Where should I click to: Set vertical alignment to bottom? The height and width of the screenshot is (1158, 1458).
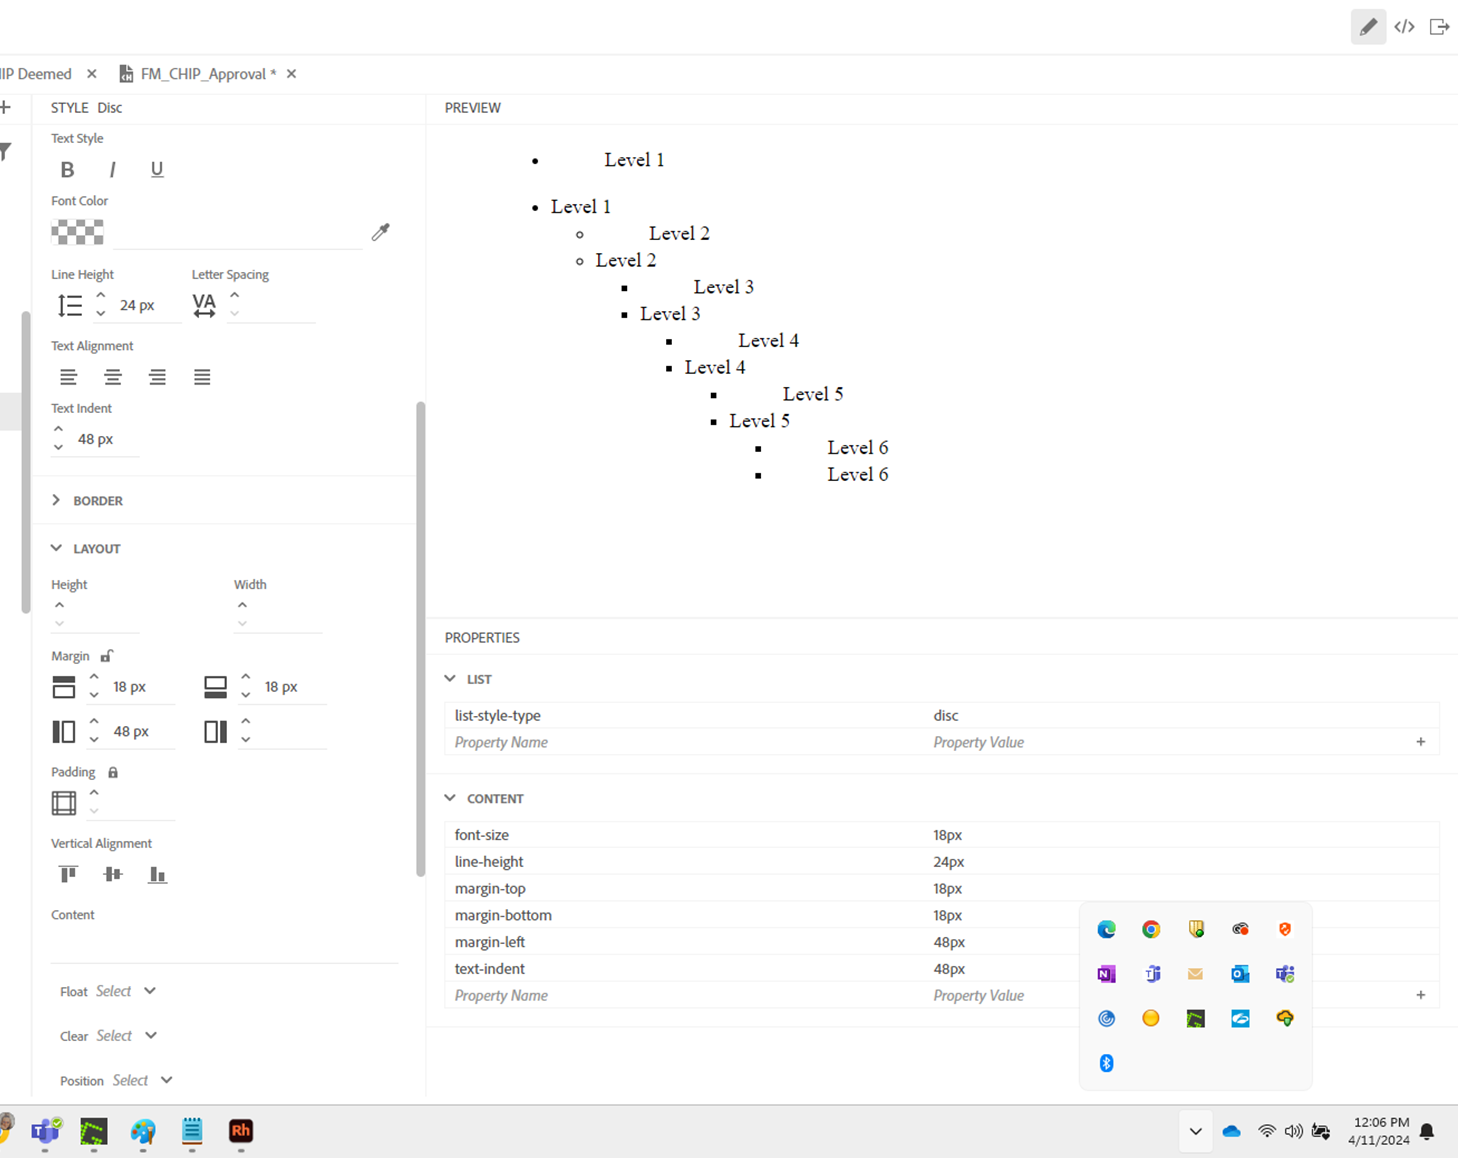(157, 873)
